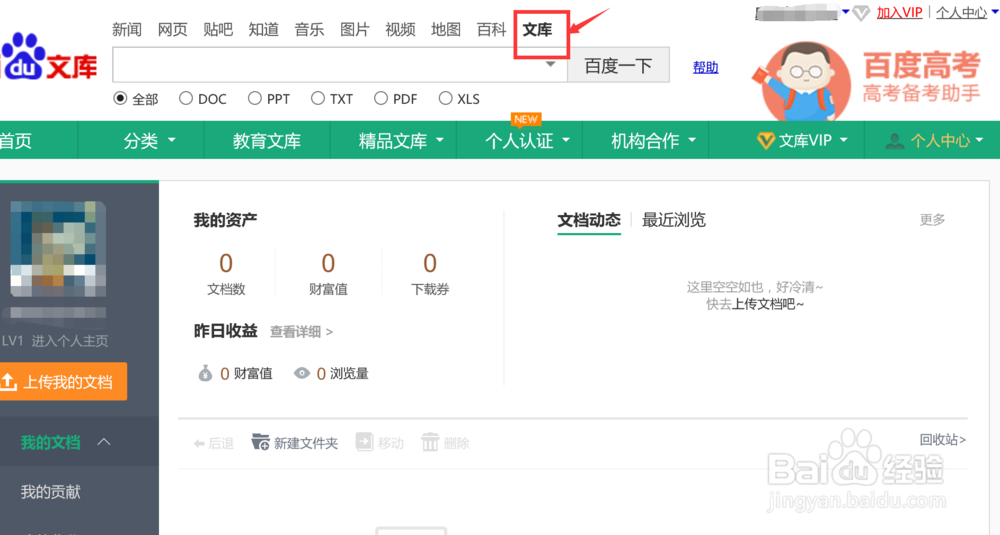Click the money bag icon beside 财富值

205,373
